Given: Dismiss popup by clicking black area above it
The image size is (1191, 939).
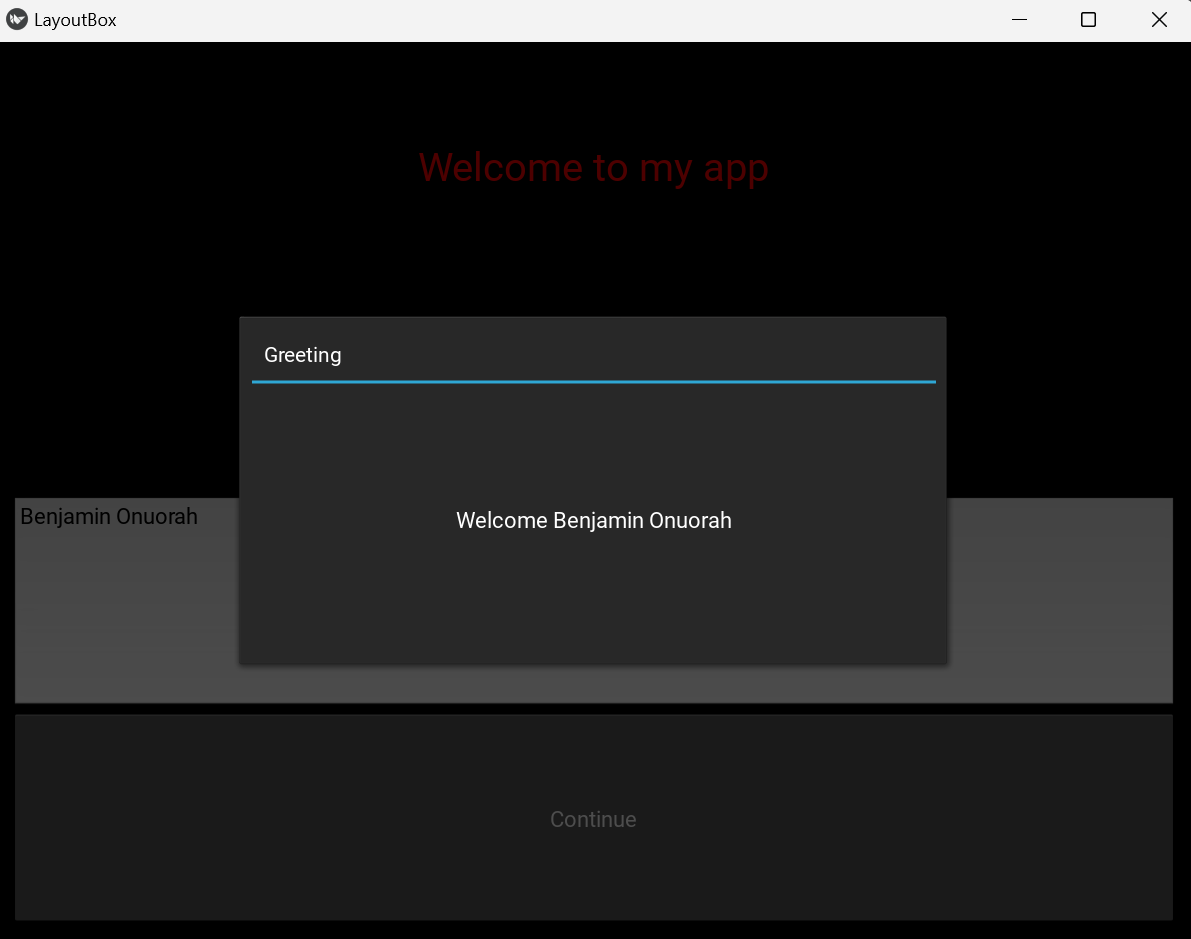Looking at the screenshot, I should (x=593, y=260).
